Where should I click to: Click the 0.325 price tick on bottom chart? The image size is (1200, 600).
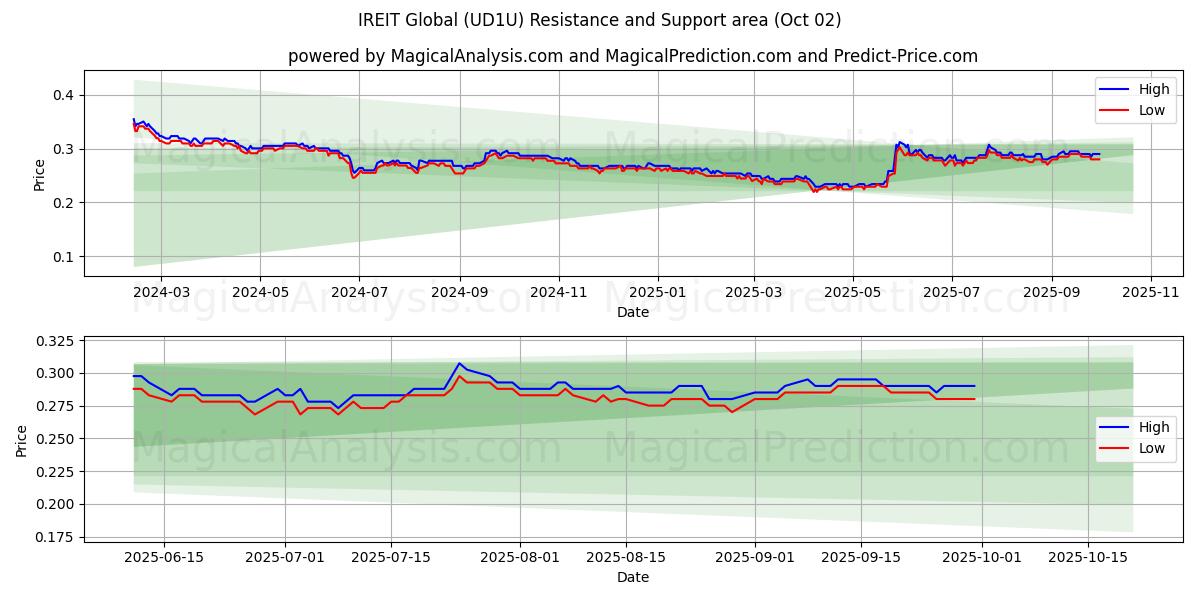(x=55, y=341)
